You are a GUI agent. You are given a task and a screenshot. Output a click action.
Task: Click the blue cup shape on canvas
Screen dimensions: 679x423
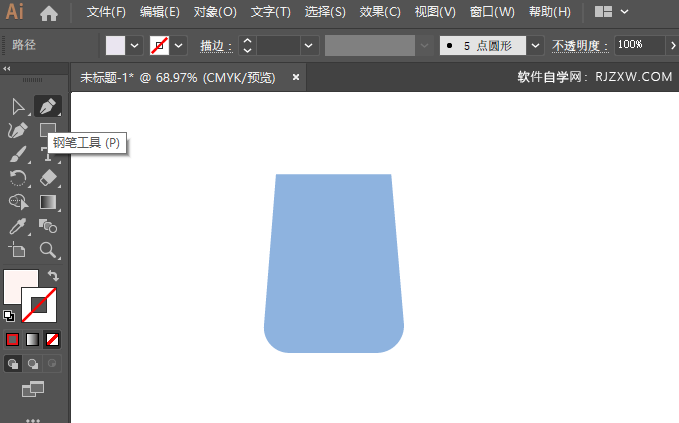(334, 263)
